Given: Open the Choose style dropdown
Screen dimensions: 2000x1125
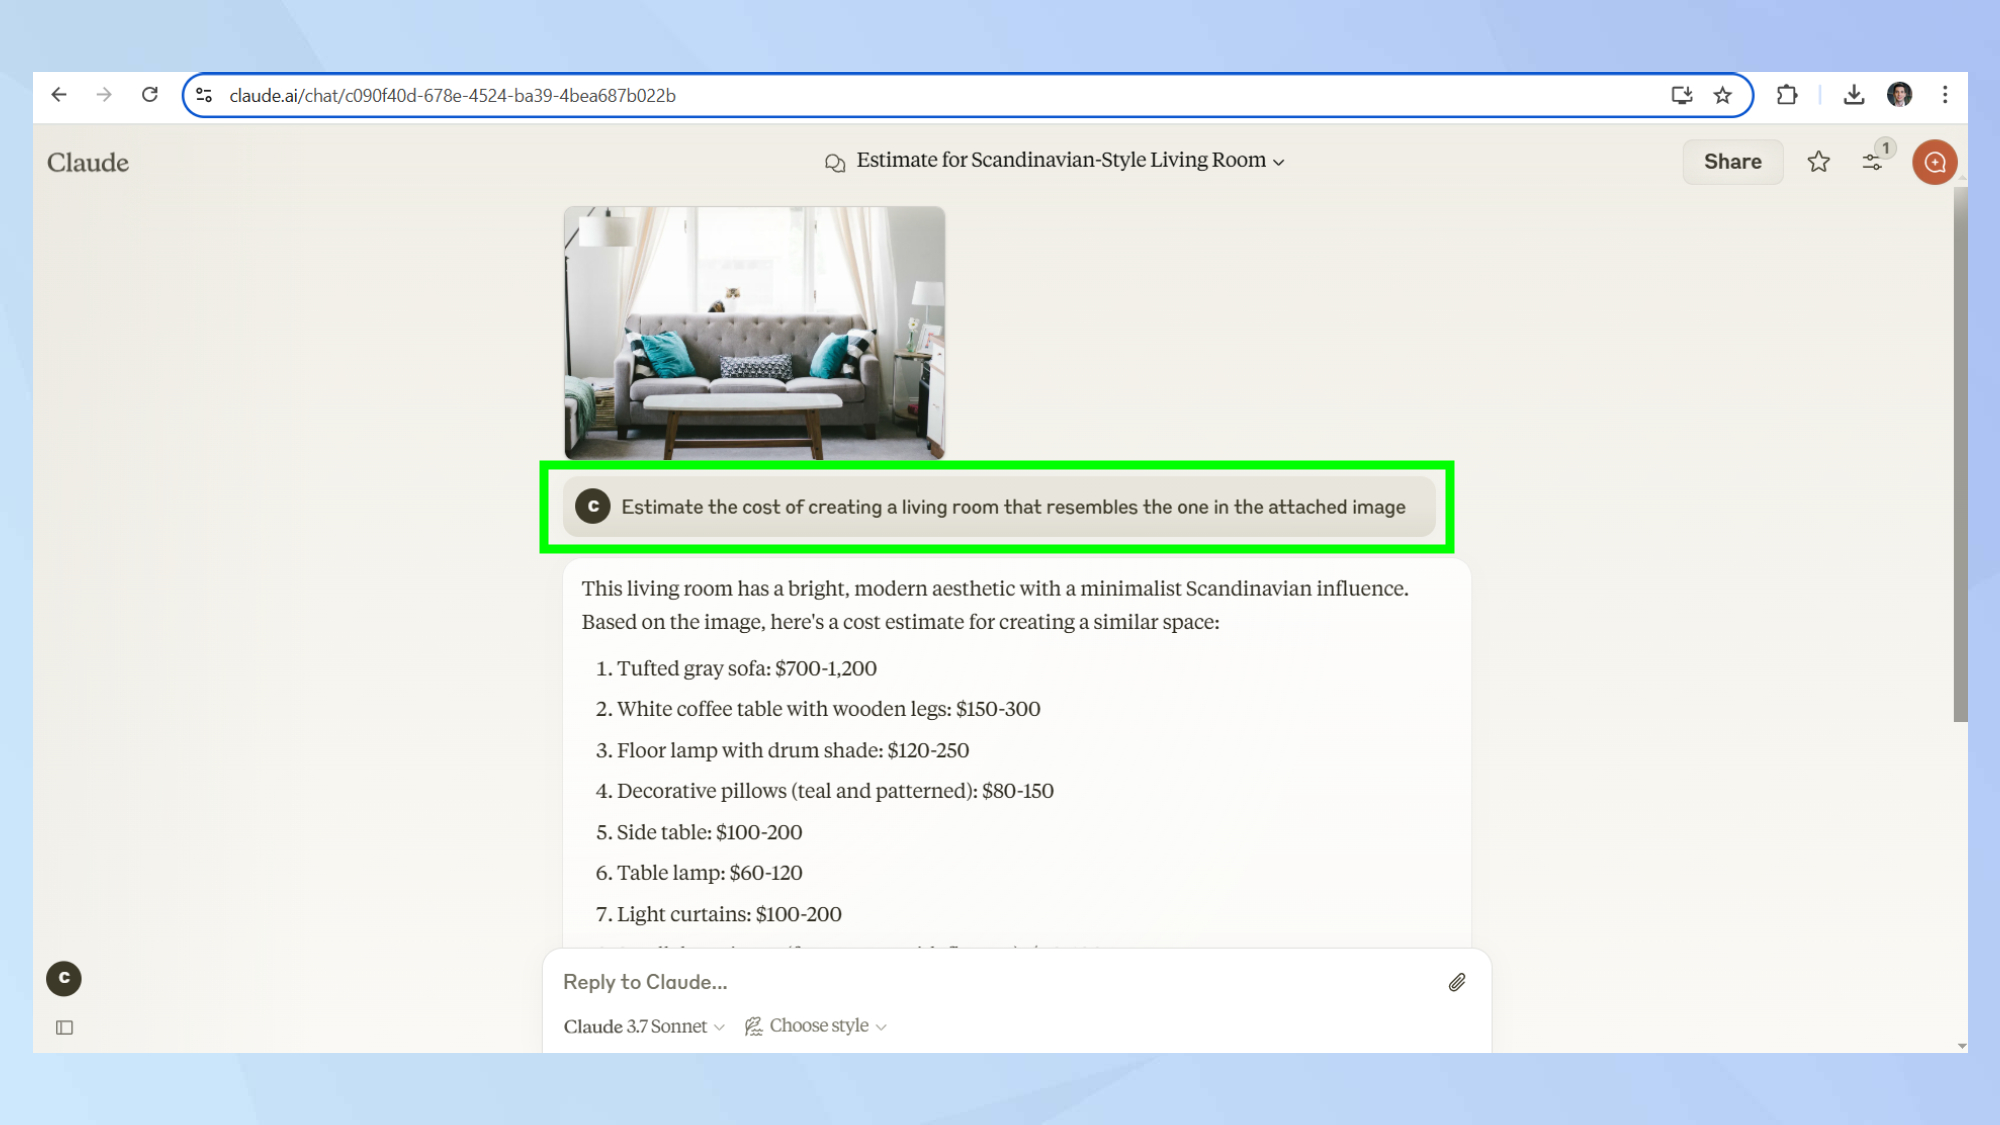Looking at the screenshot, I should (816, 1026).
